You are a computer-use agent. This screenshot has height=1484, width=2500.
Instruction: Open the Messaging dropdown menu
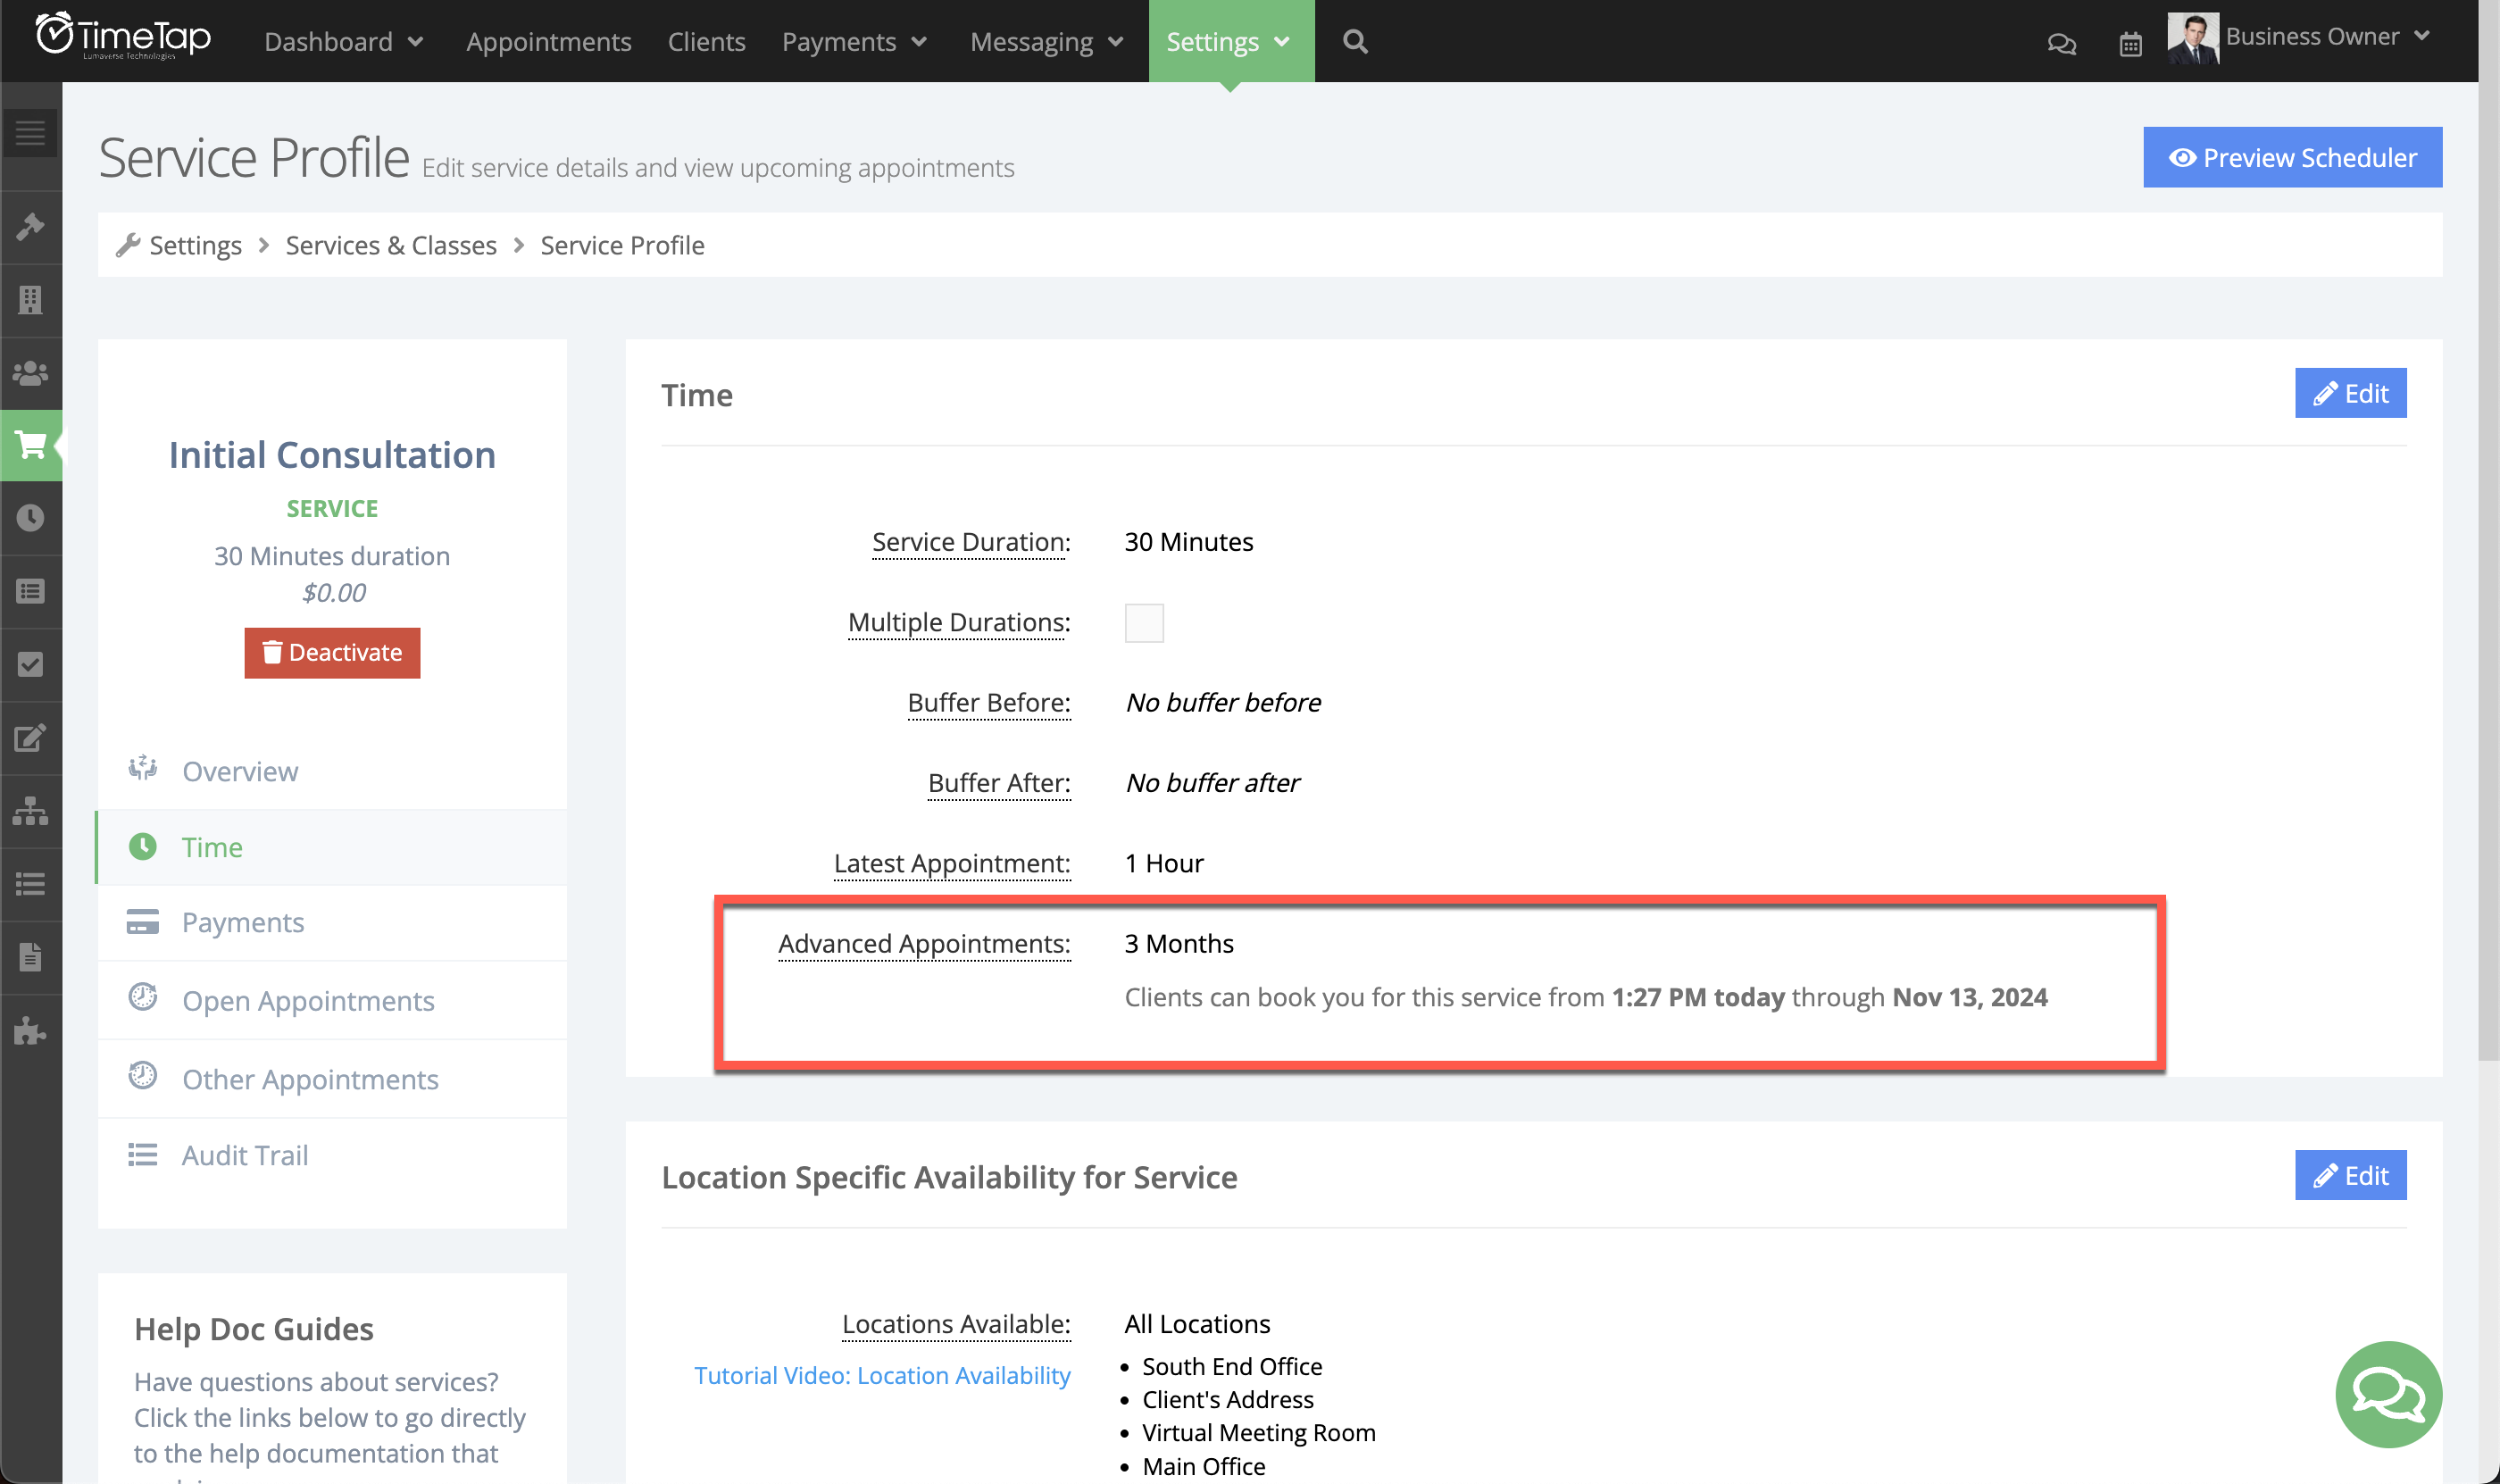point(1046,42)
